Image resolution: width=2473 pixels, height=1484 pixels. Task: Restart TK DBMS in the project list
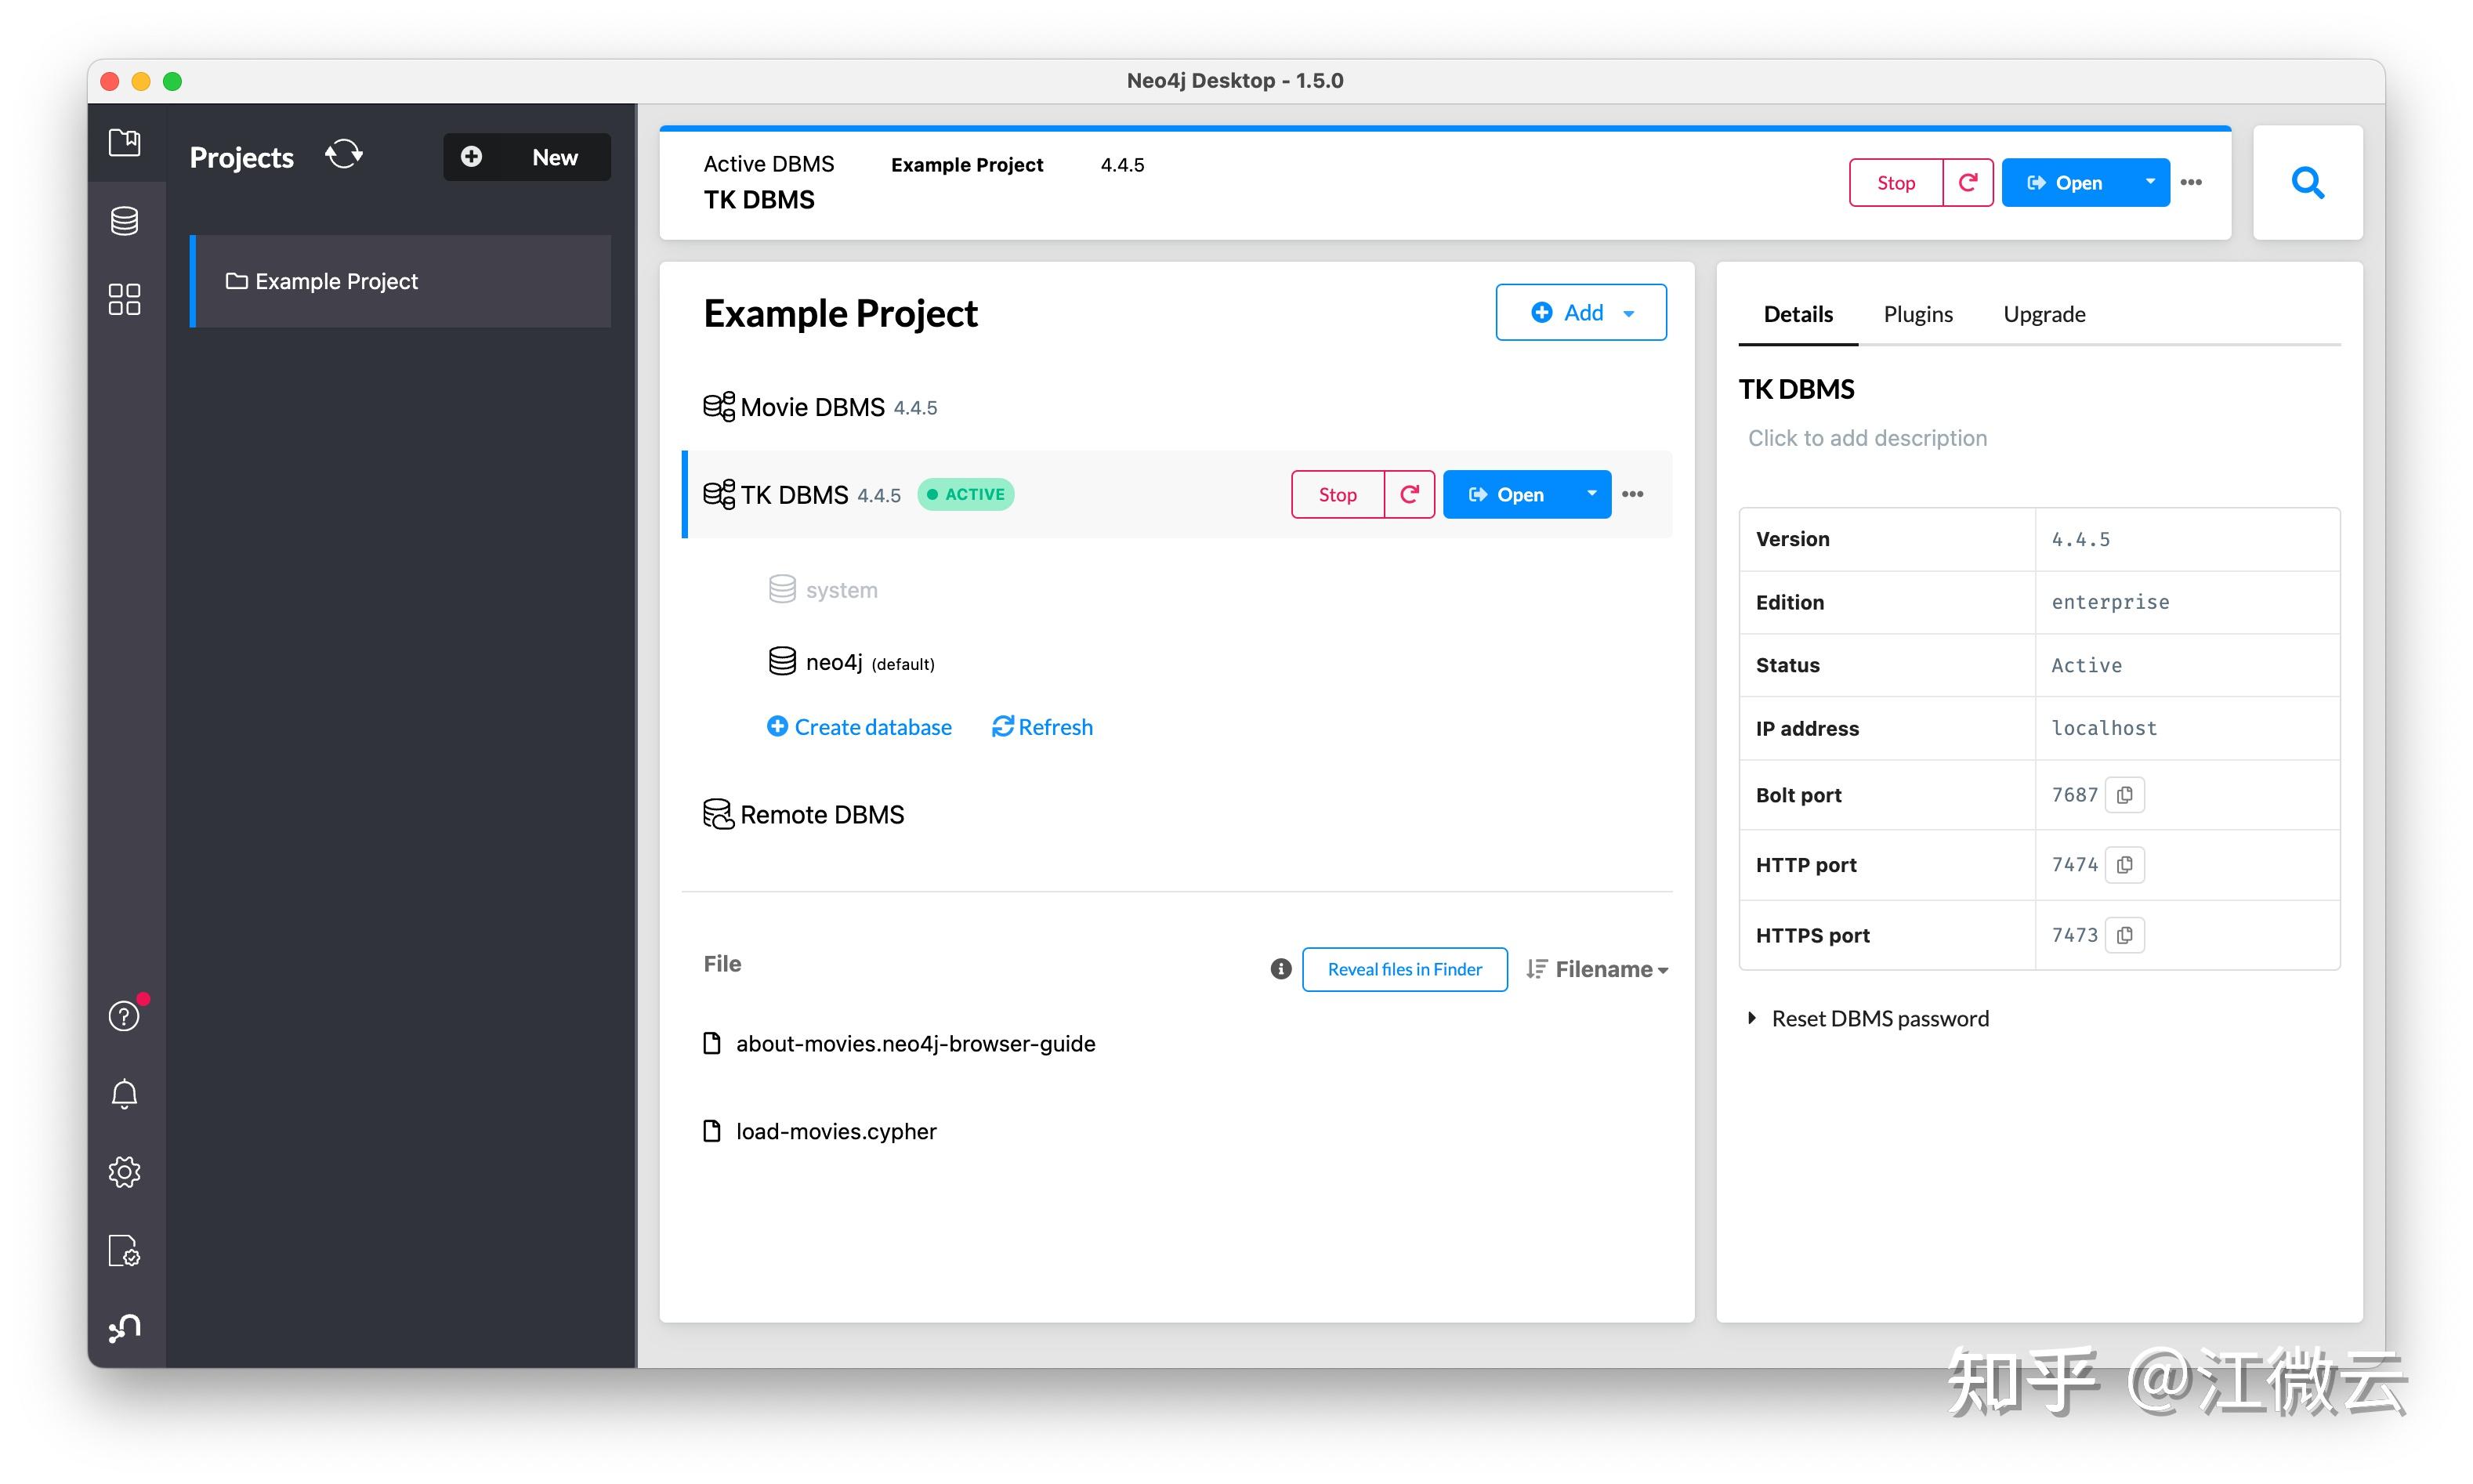1409,494
